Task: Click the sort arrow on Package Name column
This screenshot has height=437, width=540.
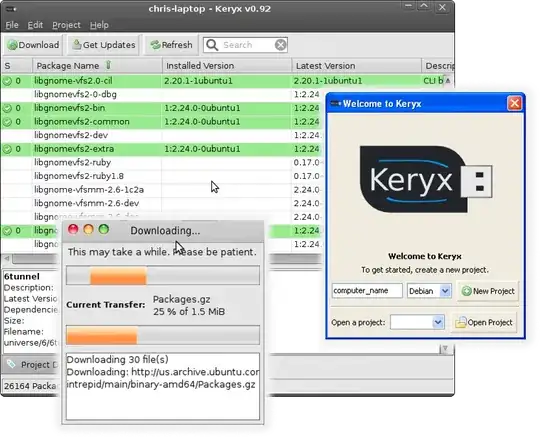Action: coord(108,65)
